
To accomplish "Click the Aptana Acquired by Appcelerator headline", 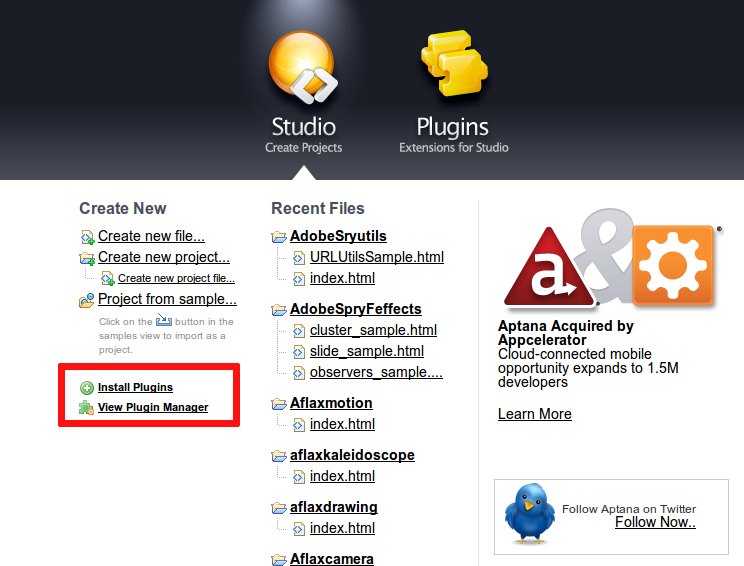I will coord(566,333).
